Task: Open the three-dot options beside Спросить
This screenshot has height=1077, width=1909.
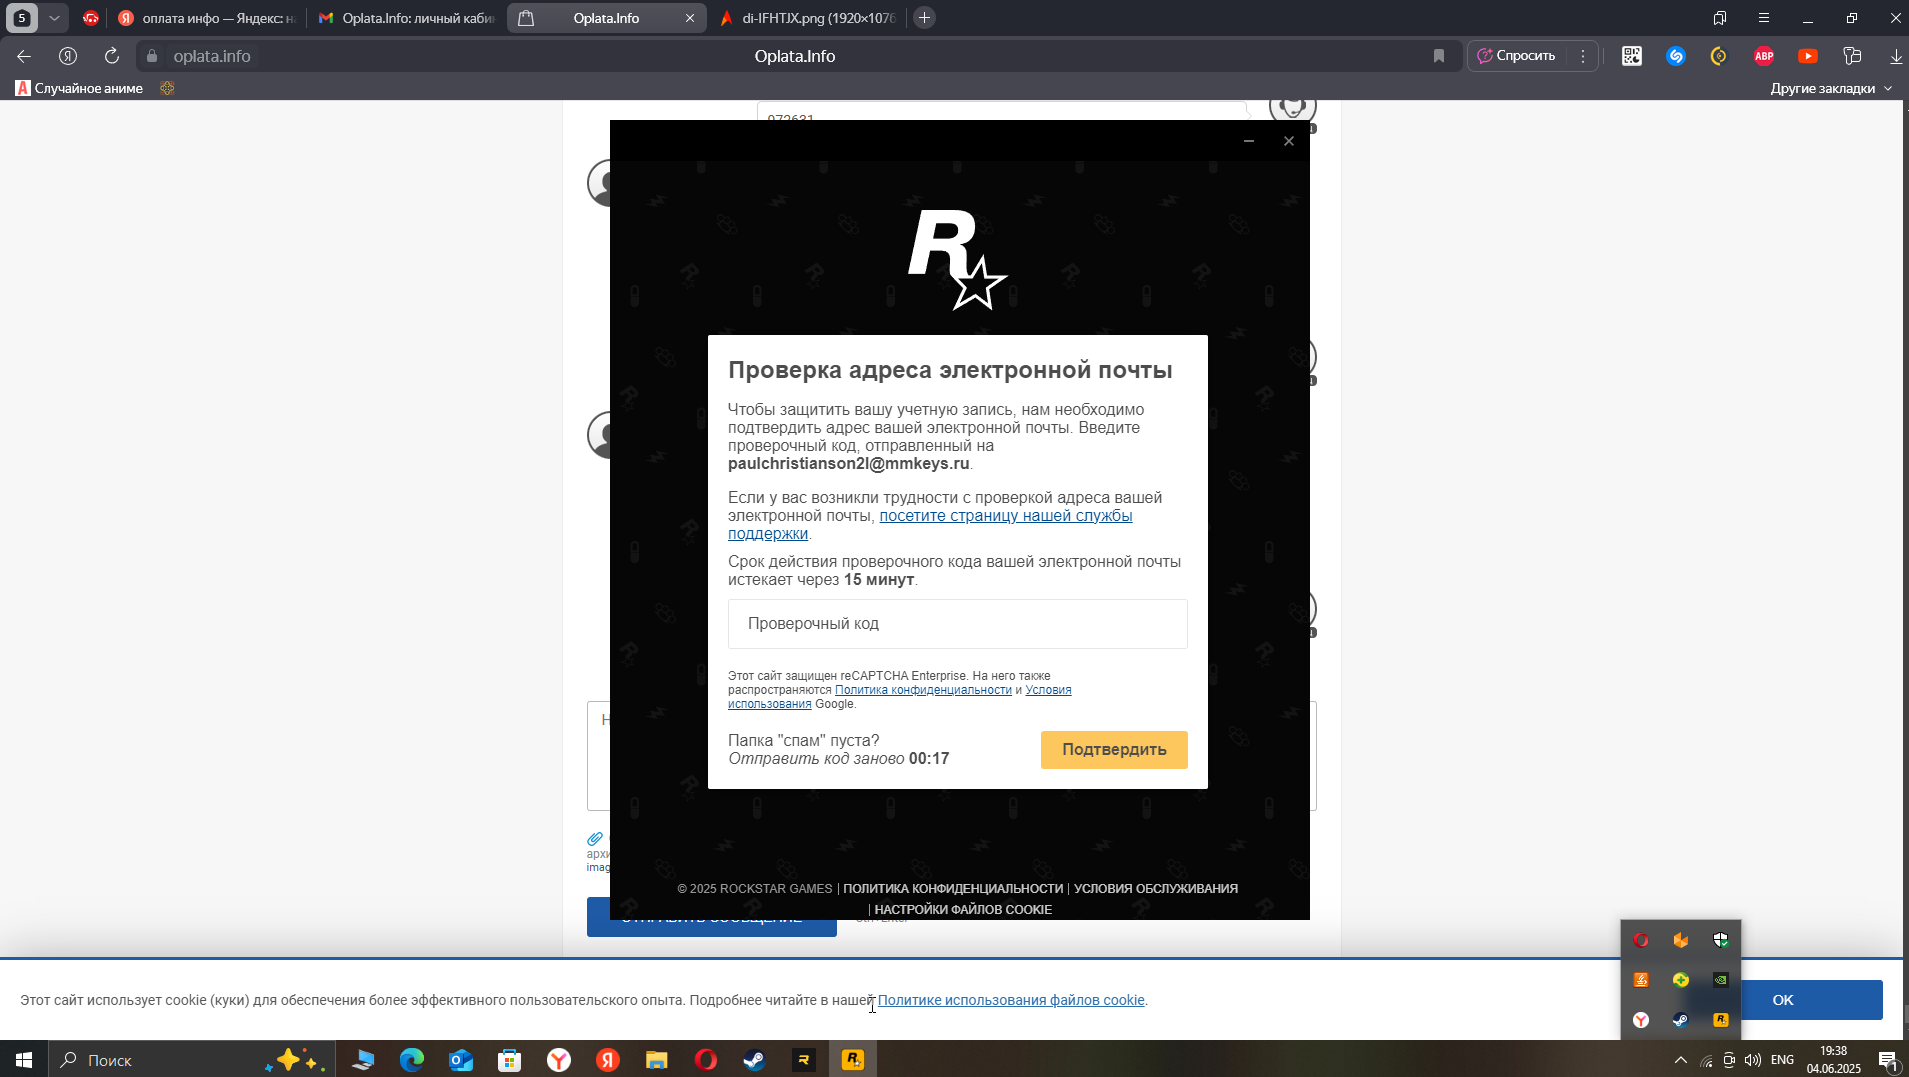Action: [1583, 56]
